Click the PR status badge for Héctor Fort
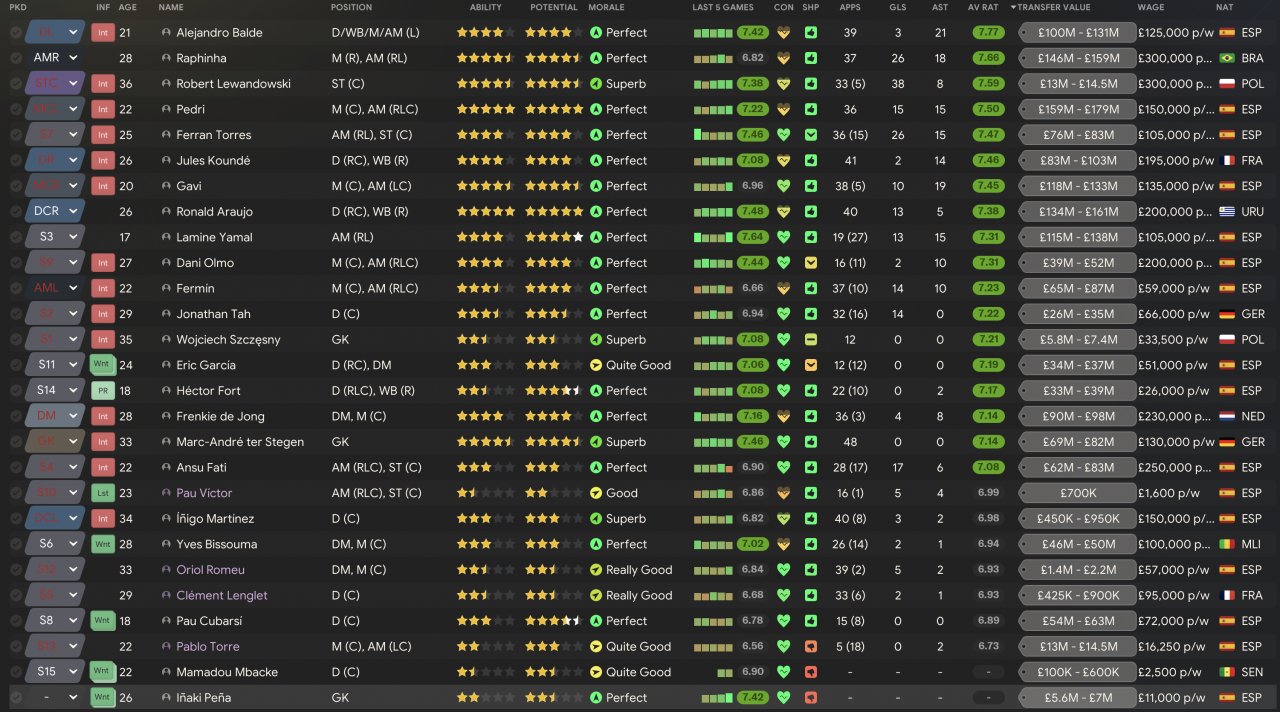1280x712 pixels. click(103, 391)
